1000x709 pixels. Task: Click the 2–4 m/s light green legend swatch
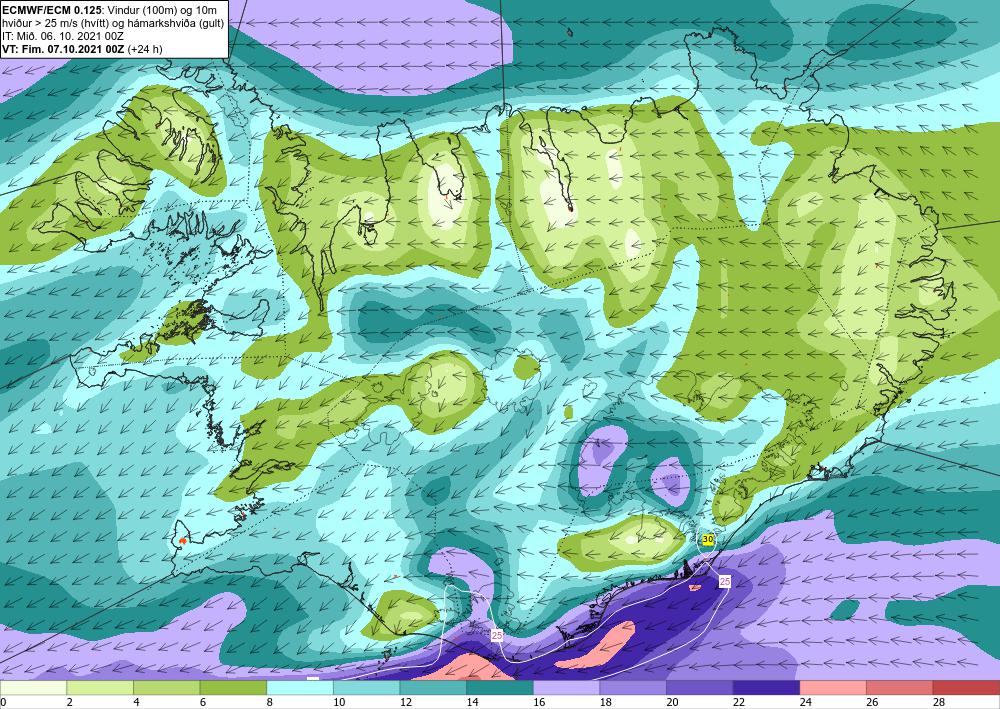[100, 688]
